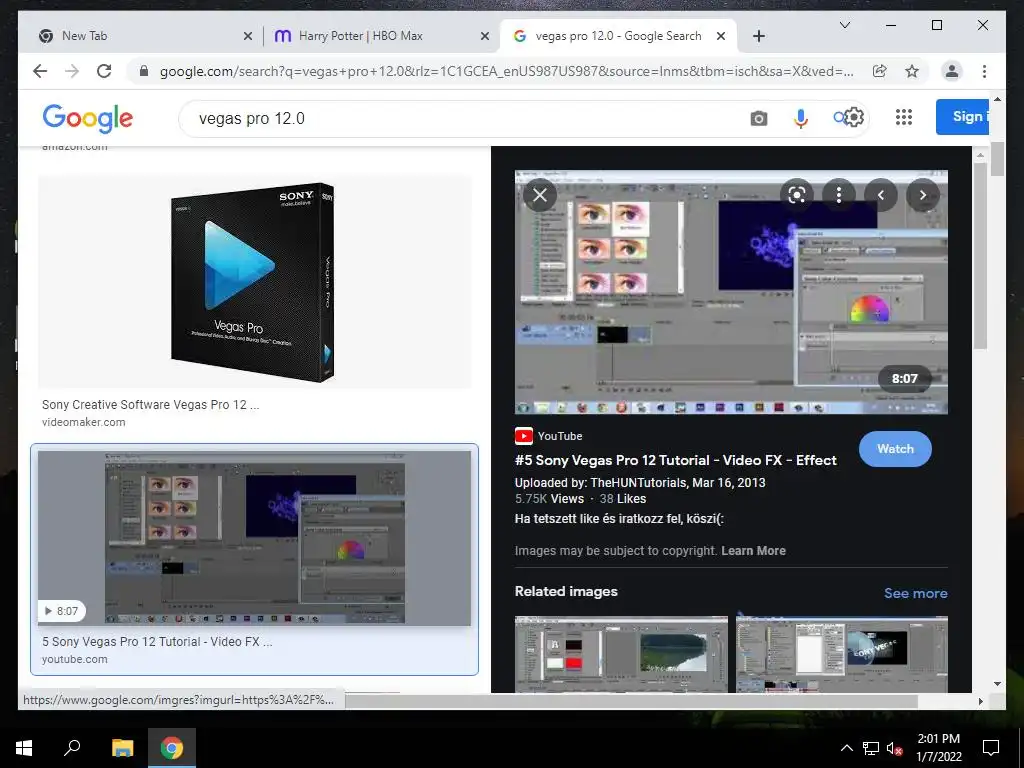Open Chrome three-dot menu
Screen dimensions: 1024x768
click(984, 71)
